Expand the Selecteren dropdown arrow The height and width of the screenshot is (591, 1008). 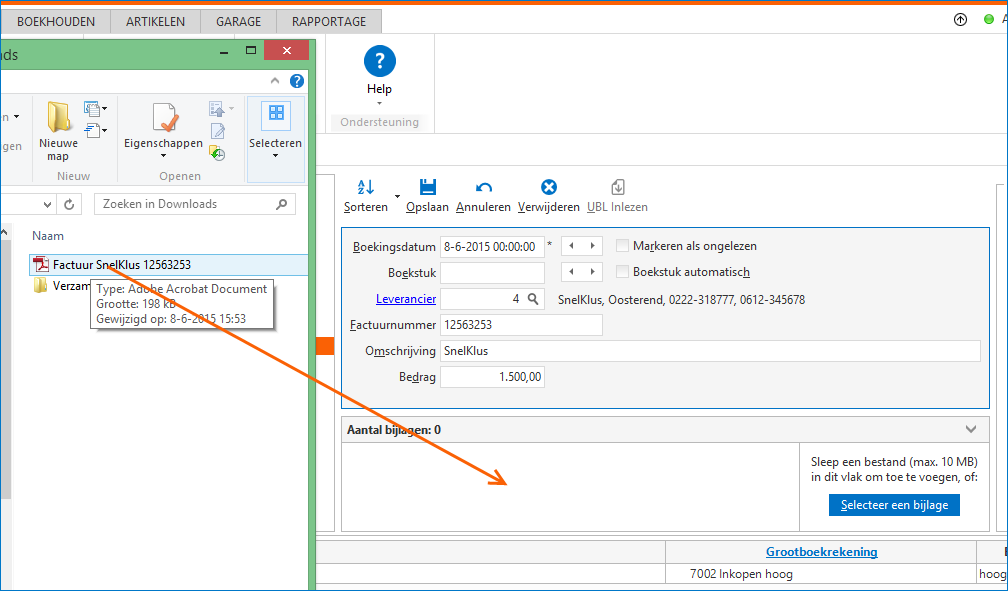click(276, 156)
